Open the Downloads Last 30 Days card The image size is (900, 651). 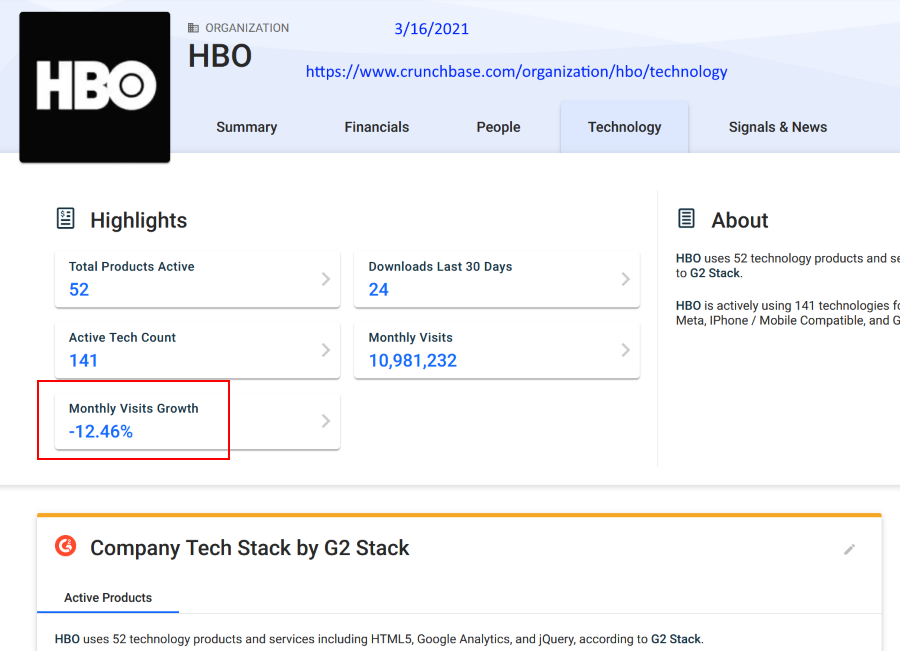[497, 279]
